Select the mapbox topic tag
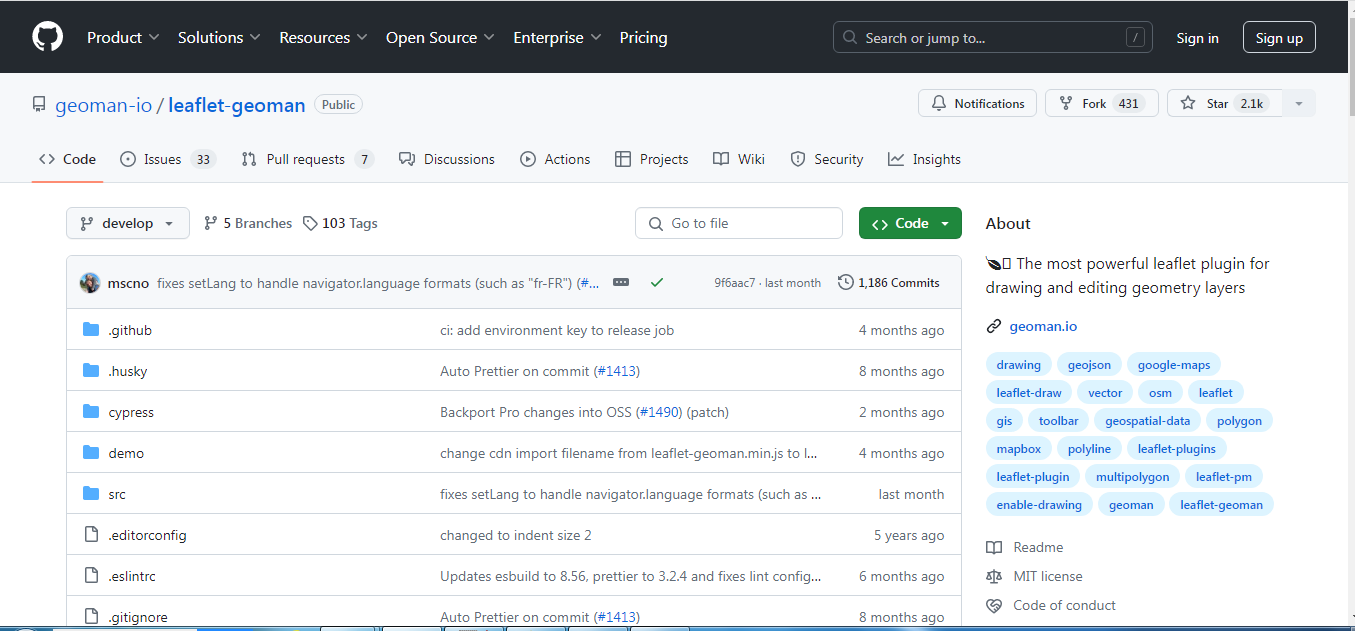This screenshot has width=1355, height=631. pyautogui.click(x=1018, y=449)
